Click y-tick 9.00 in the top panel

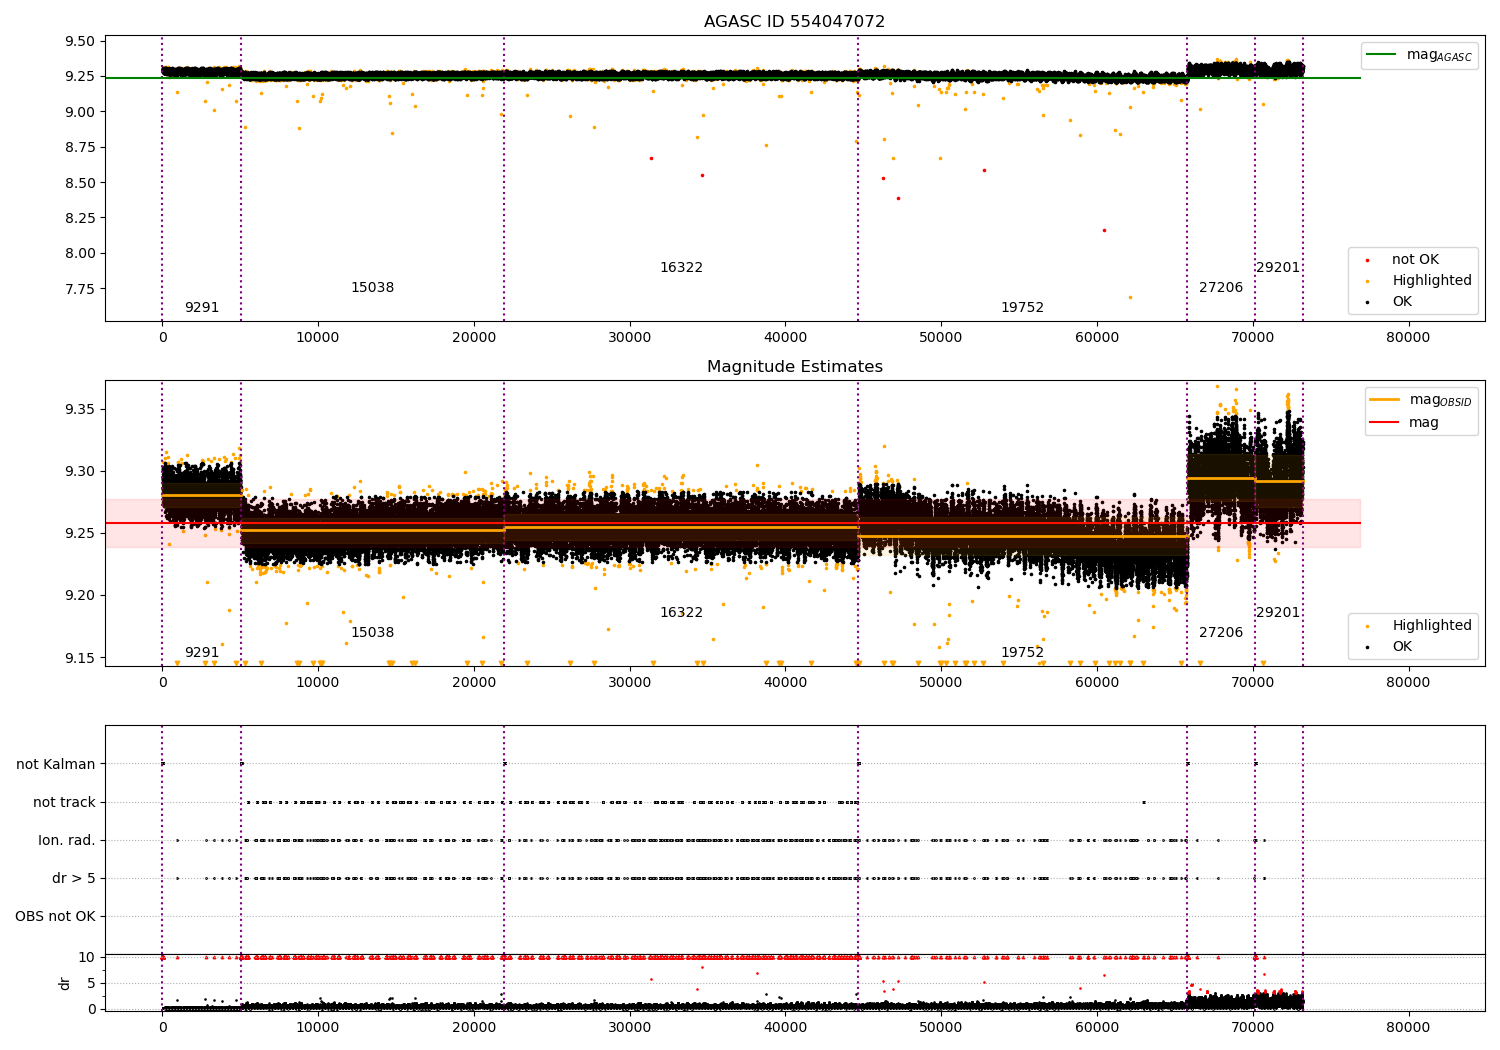[80, 112]
